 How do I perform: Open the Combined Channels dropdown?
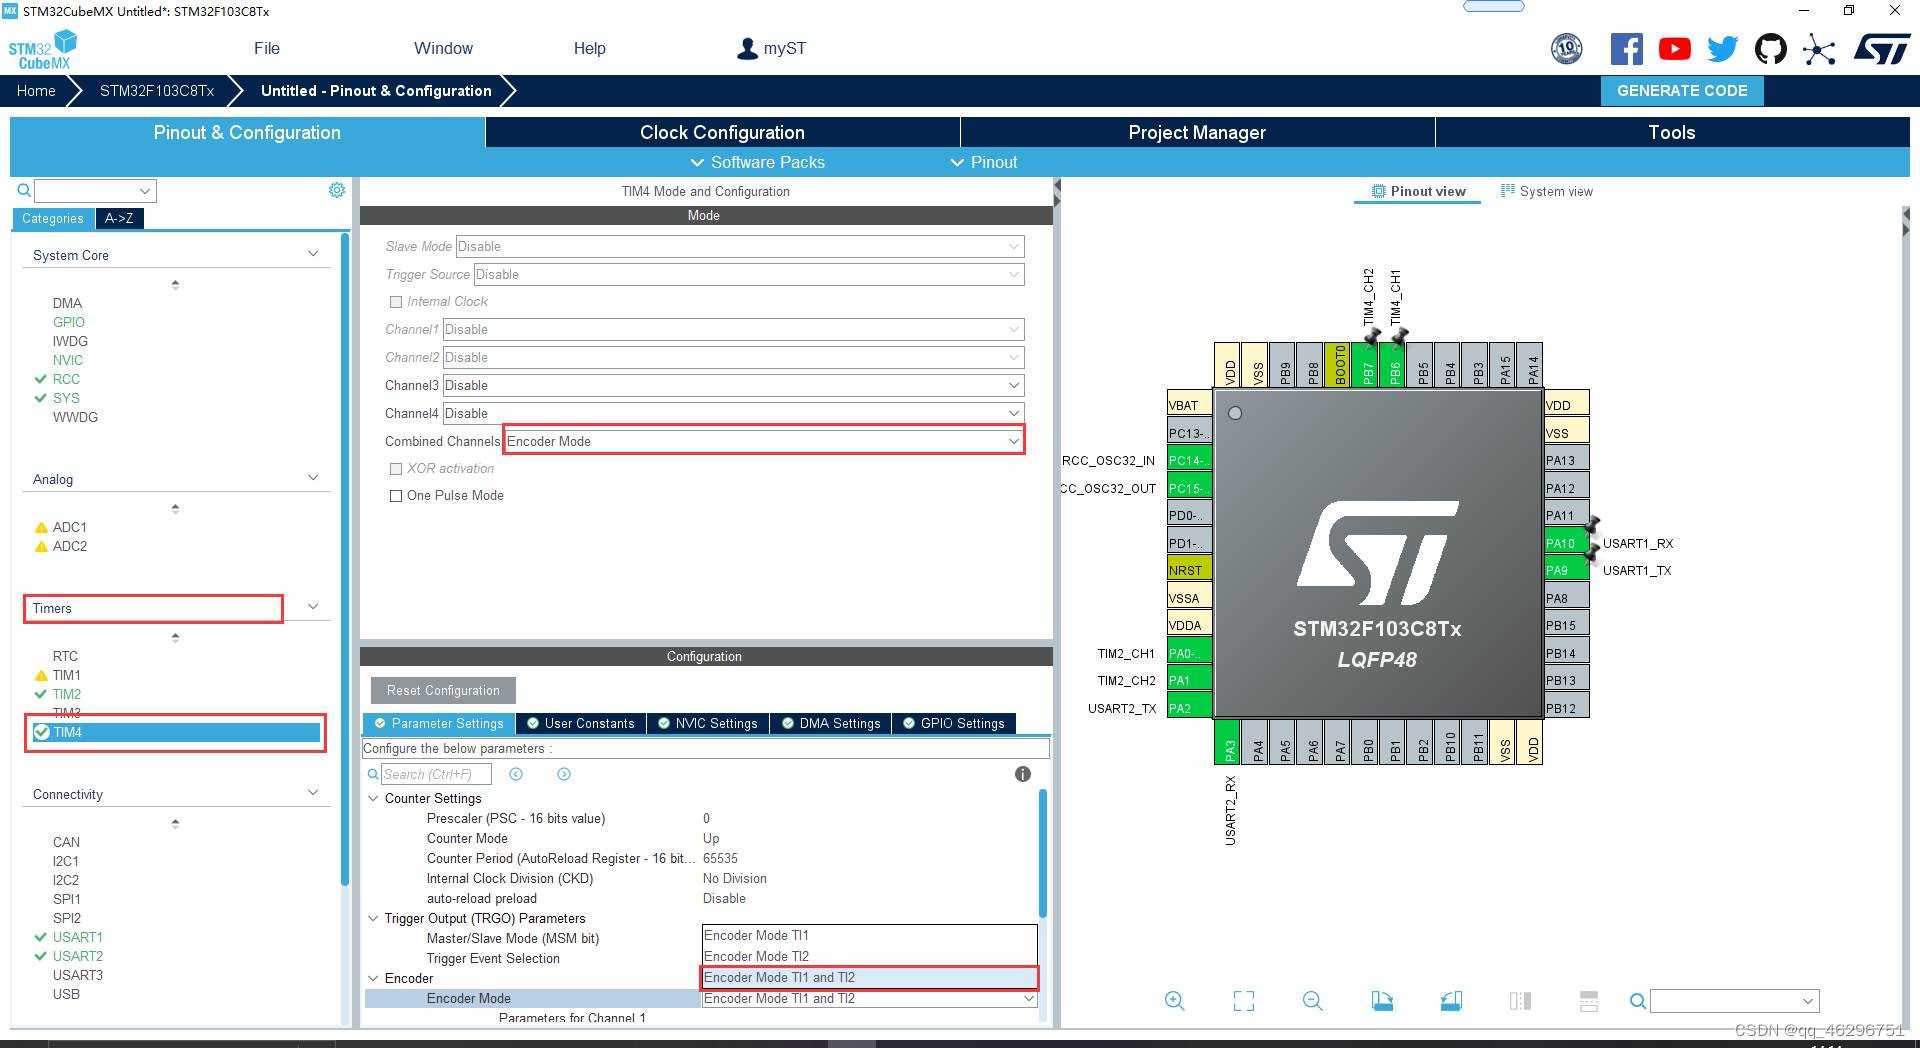(1013, 440)
